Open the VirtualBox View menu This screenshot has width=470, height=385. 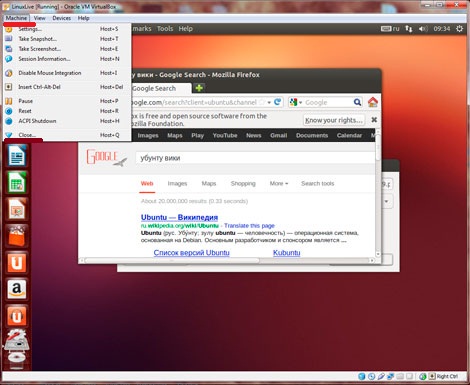pyautogui.click(x=39, y=18)
